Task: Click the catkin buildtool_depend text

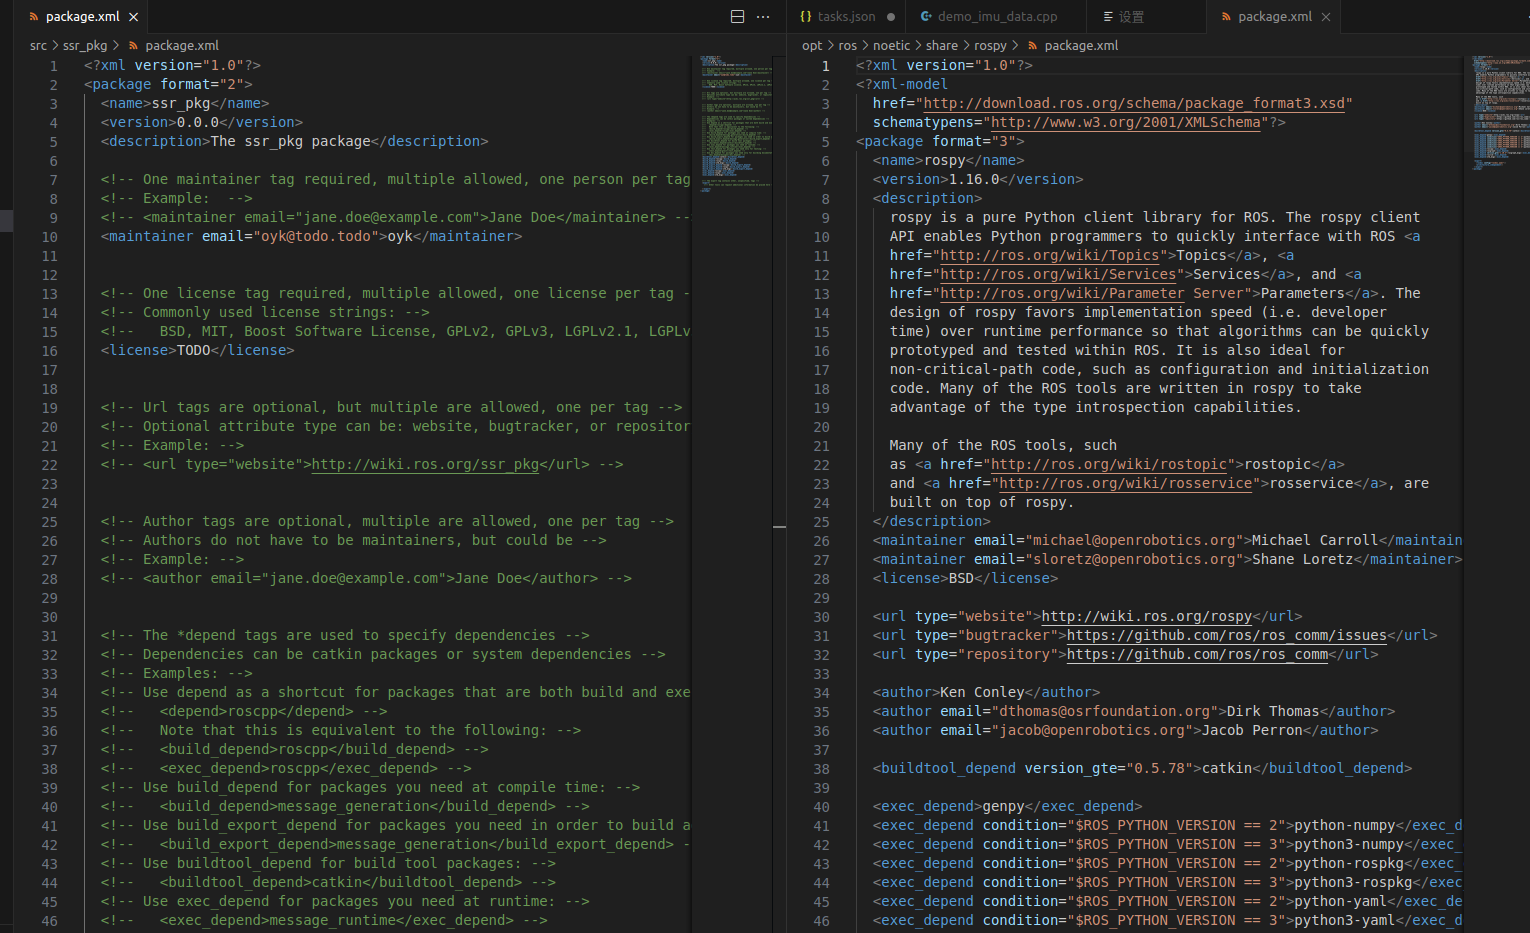Action: point(1227,768)
